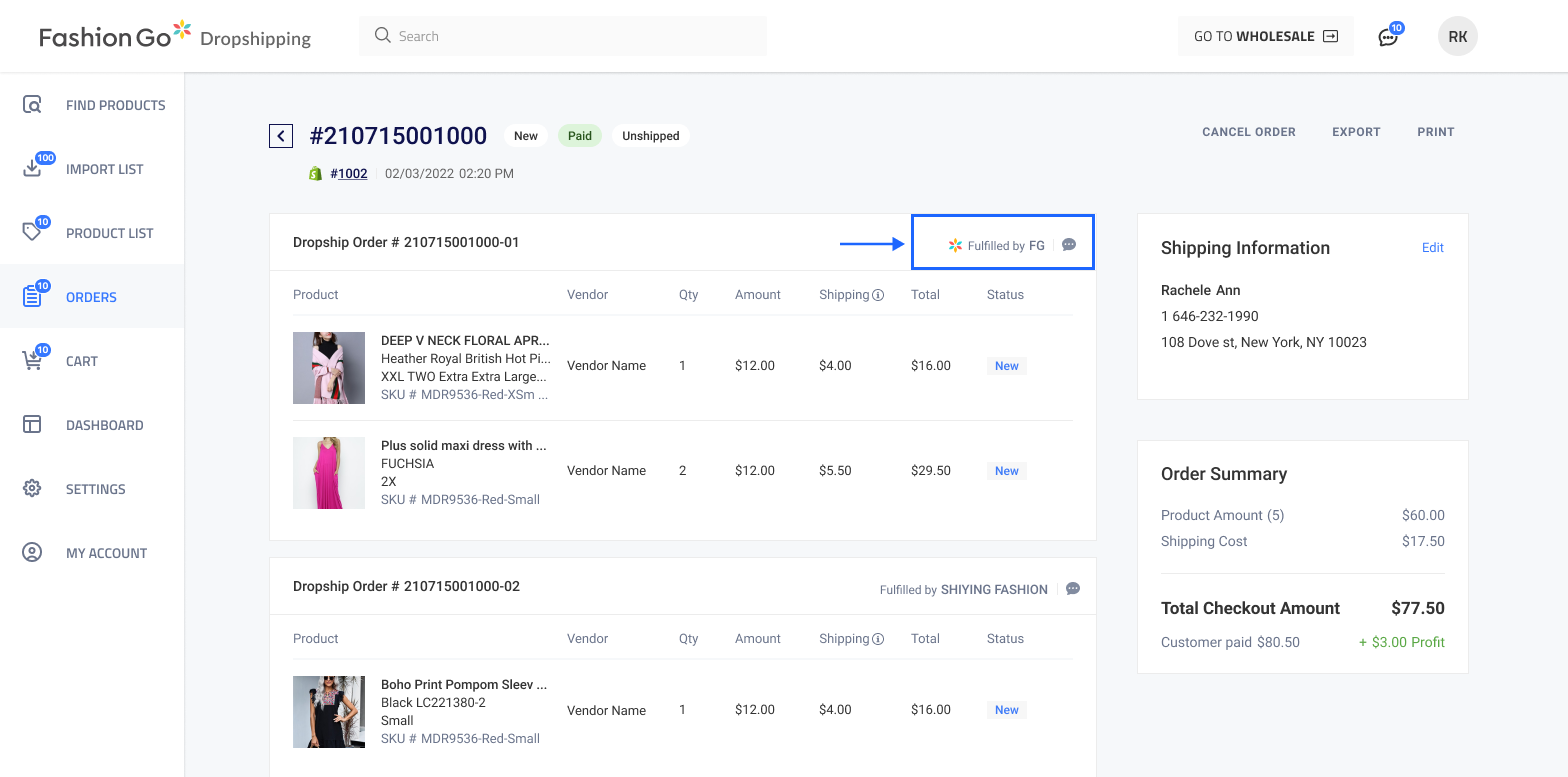Click the Paid status badge
The width and height of the screenshot is (1568, 777).
[580, 136]
